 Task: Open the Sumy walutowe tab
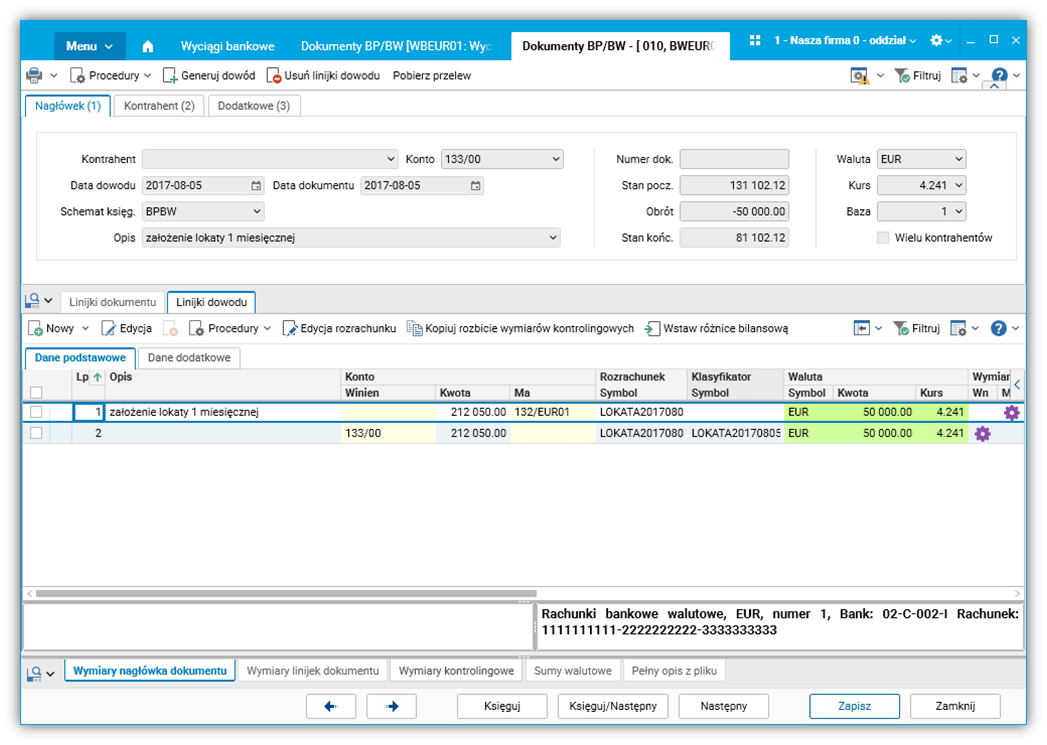click(572, 670)
